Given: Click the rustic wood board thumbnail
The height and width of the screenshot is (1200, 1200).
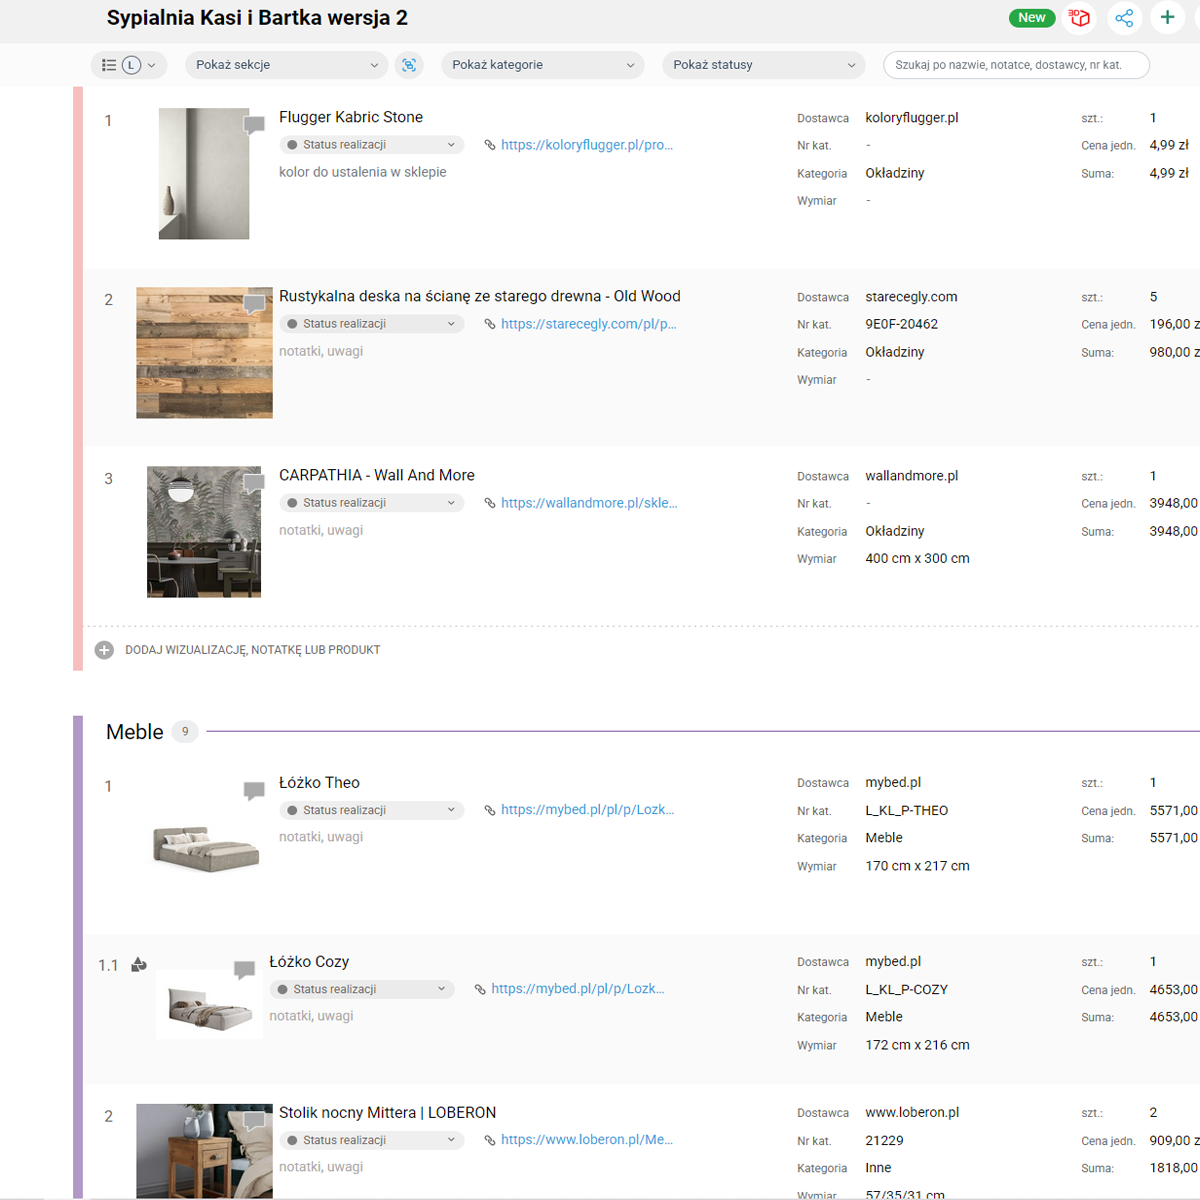Looking at the screenshot, I should (x=204, y=353).
